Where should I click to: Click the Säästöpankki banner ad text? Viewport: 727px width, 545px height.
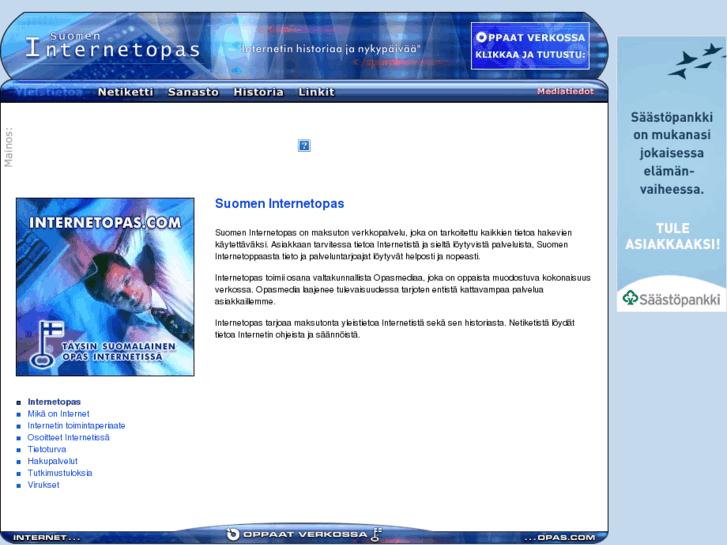coord(671,153)
